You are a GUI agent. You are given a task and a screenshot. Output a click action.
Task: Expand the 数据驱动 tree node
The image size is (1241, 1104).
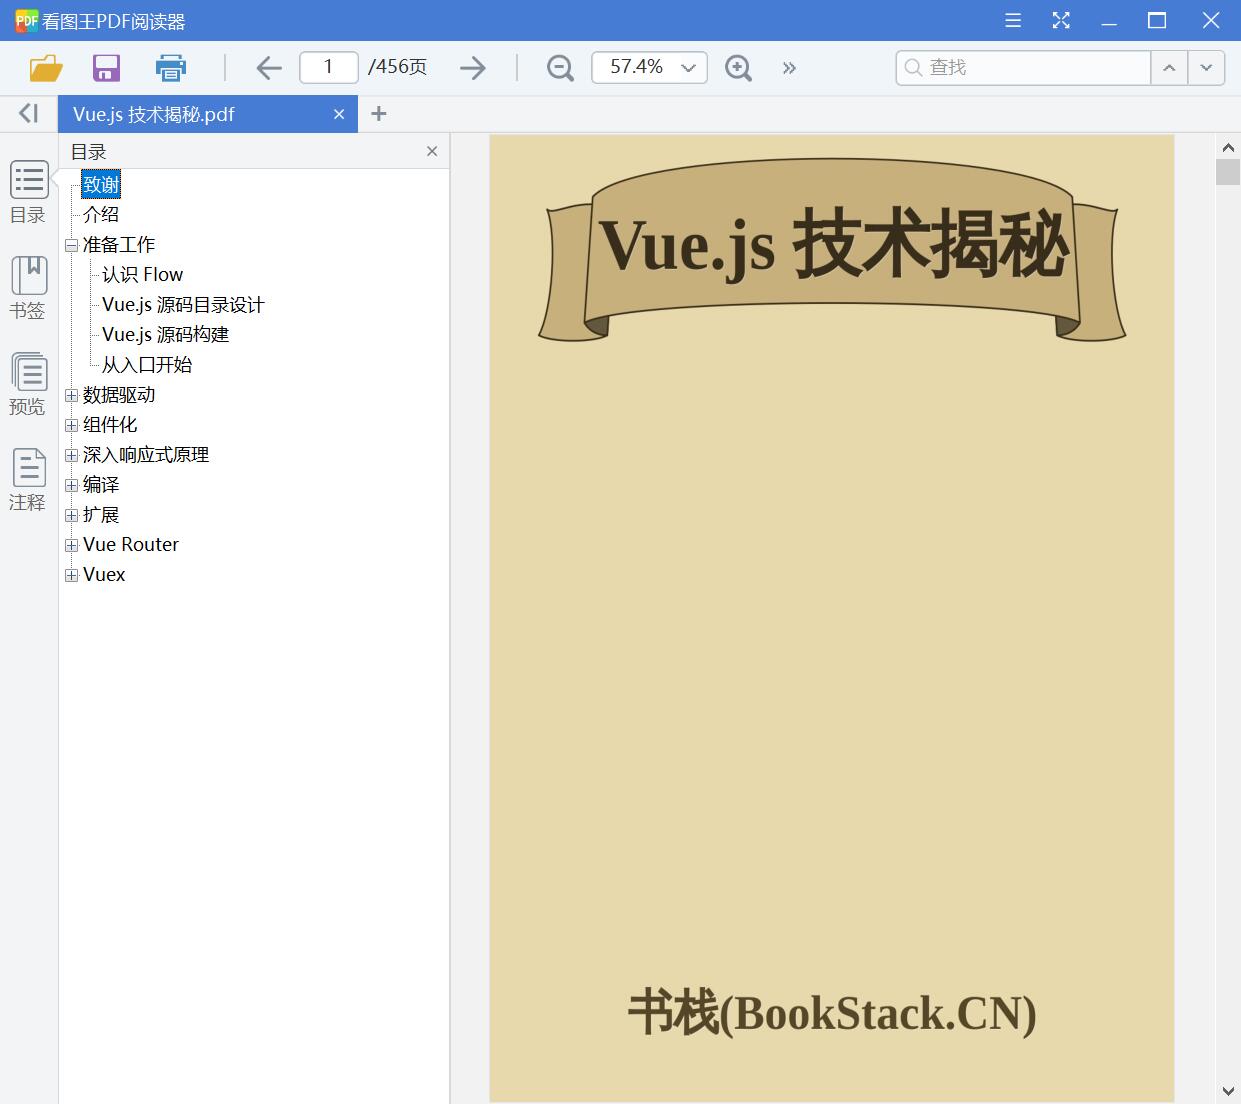[71, 395]
